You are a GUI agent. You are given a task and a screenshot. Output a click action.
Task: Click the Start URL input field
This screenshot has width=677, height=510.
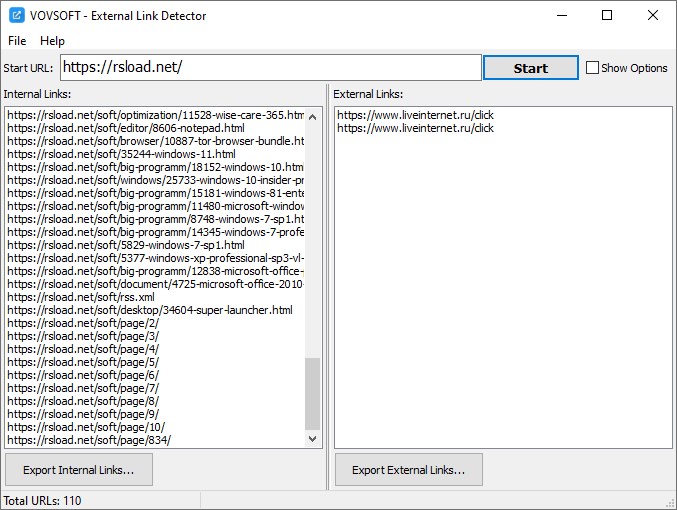coord(271,67)
